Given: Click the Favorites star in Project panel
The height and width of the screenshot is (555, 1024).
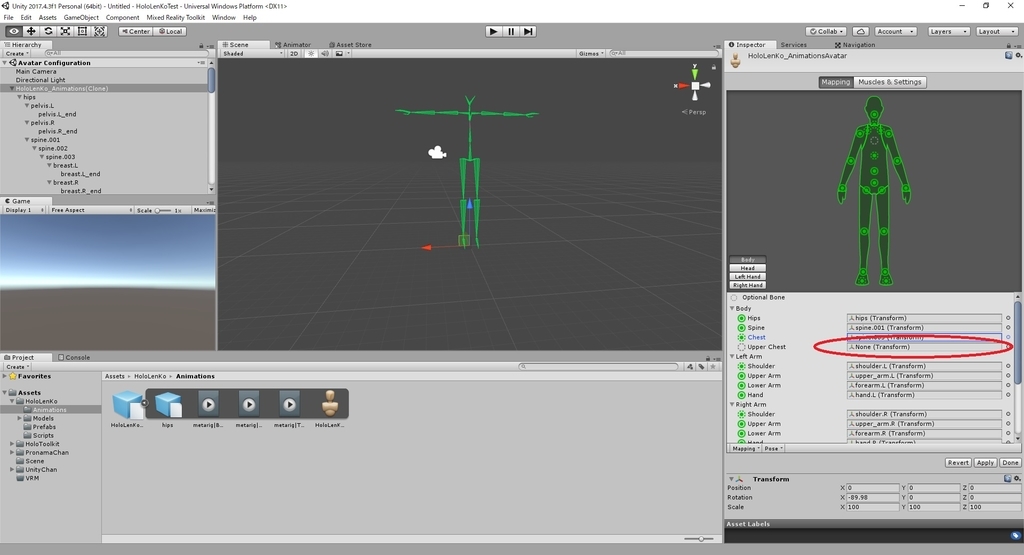Looking at the screenshot, I should click(x=12, y=376).
